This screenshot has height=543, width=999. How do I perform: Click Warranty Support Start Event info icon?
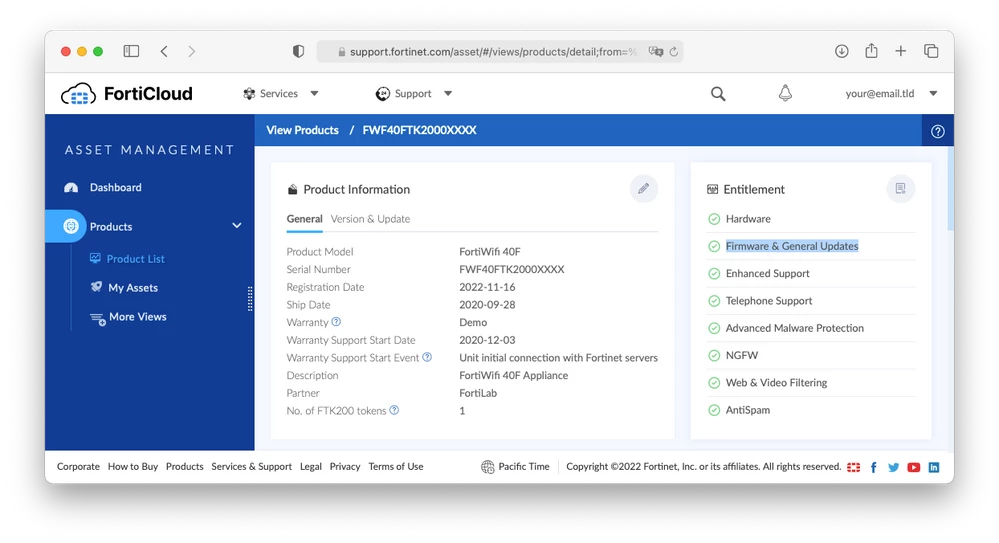pyautogui.click(x=428, y=358)
